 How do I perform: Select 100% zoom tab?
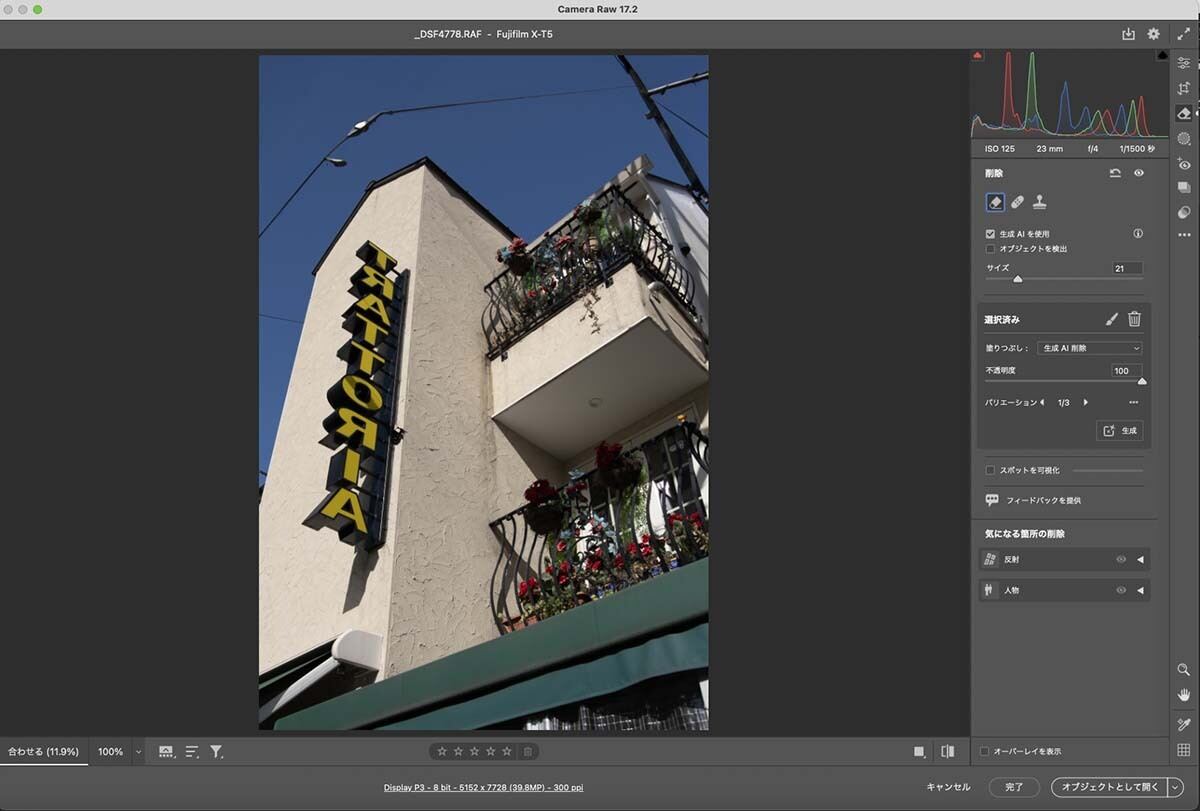(110, 751)
